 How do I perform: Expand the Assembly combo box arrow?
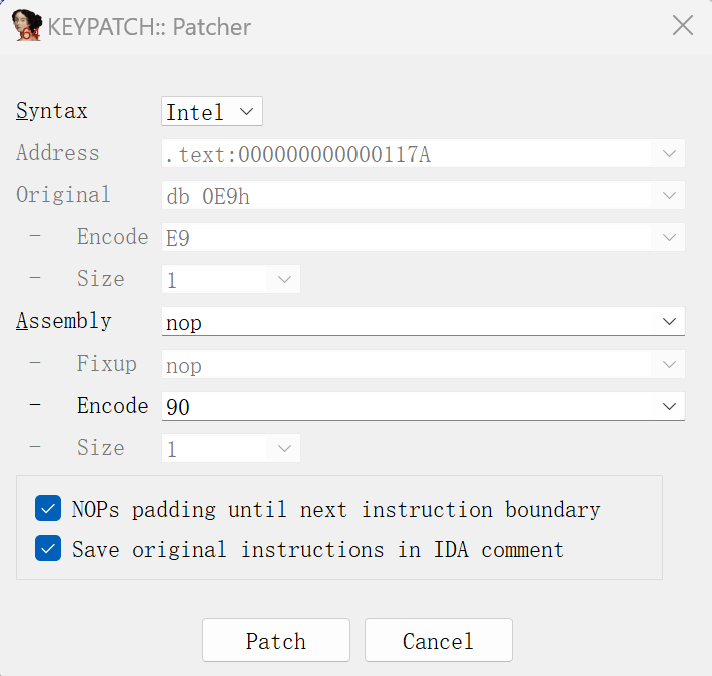pos(669,321)
